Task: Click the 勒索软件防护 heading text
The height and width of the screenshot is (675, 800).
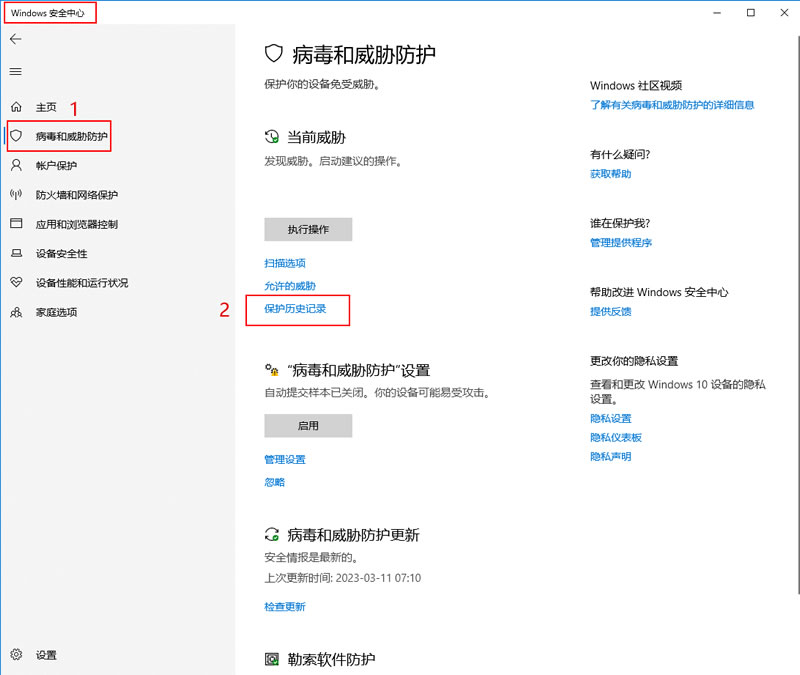Action: coord(331,659)
